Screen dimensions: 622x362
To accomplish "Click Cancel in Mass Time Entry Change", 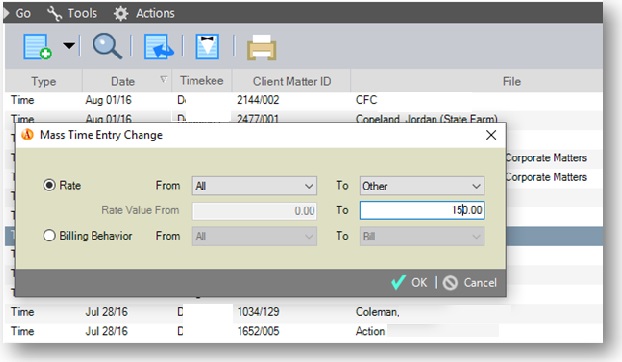I will [x=470, y=283].
